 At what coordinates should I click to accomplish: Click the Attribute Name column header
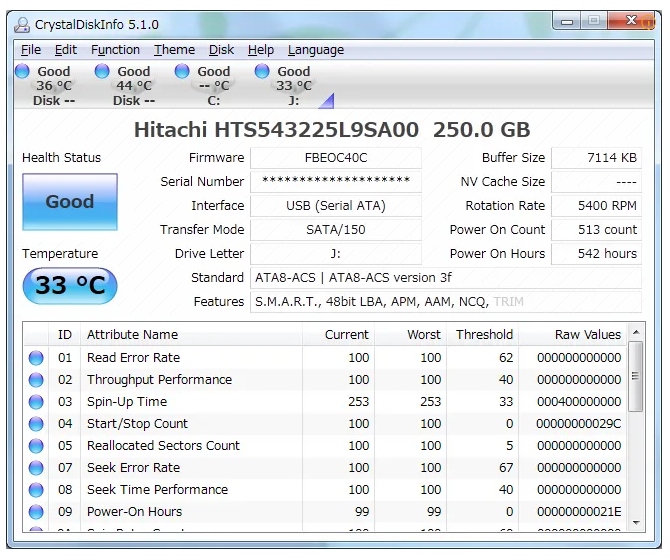(191, 334)
